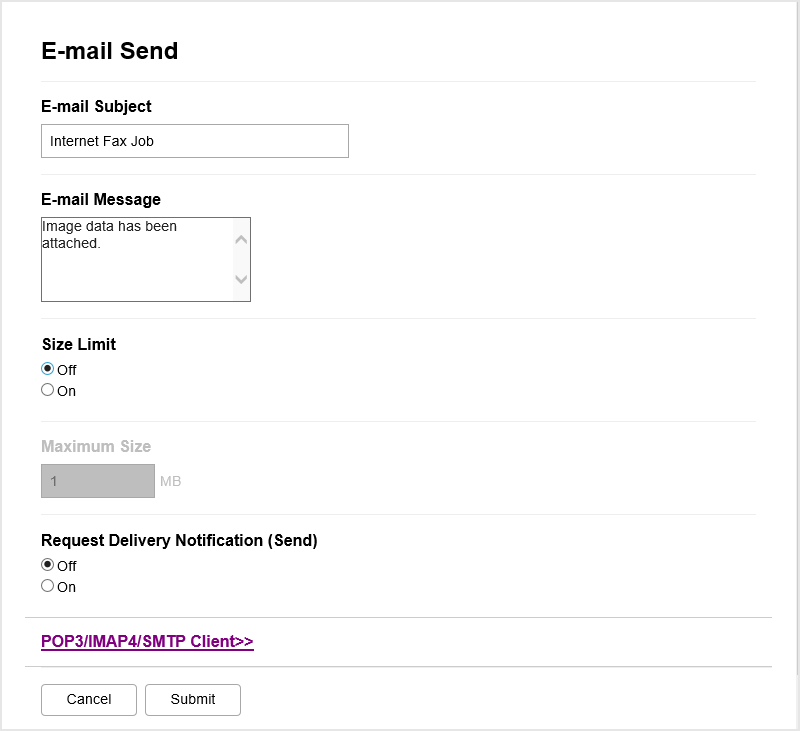Click the E-mail Message scrollbar track
The height and width of the screenshot is (731, 800).
pyautogui.click(x=240, y=259)
